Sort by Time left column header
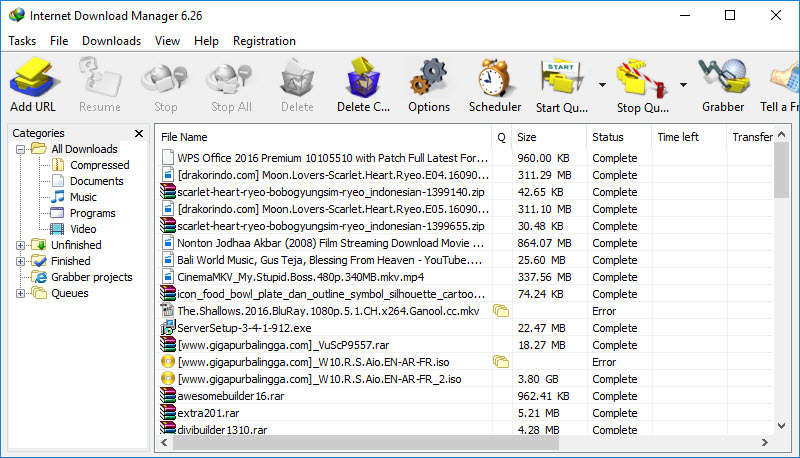Image resolution: width=800 pixels, height=458 pixels. pyautogui.click(x=689, y=137)
